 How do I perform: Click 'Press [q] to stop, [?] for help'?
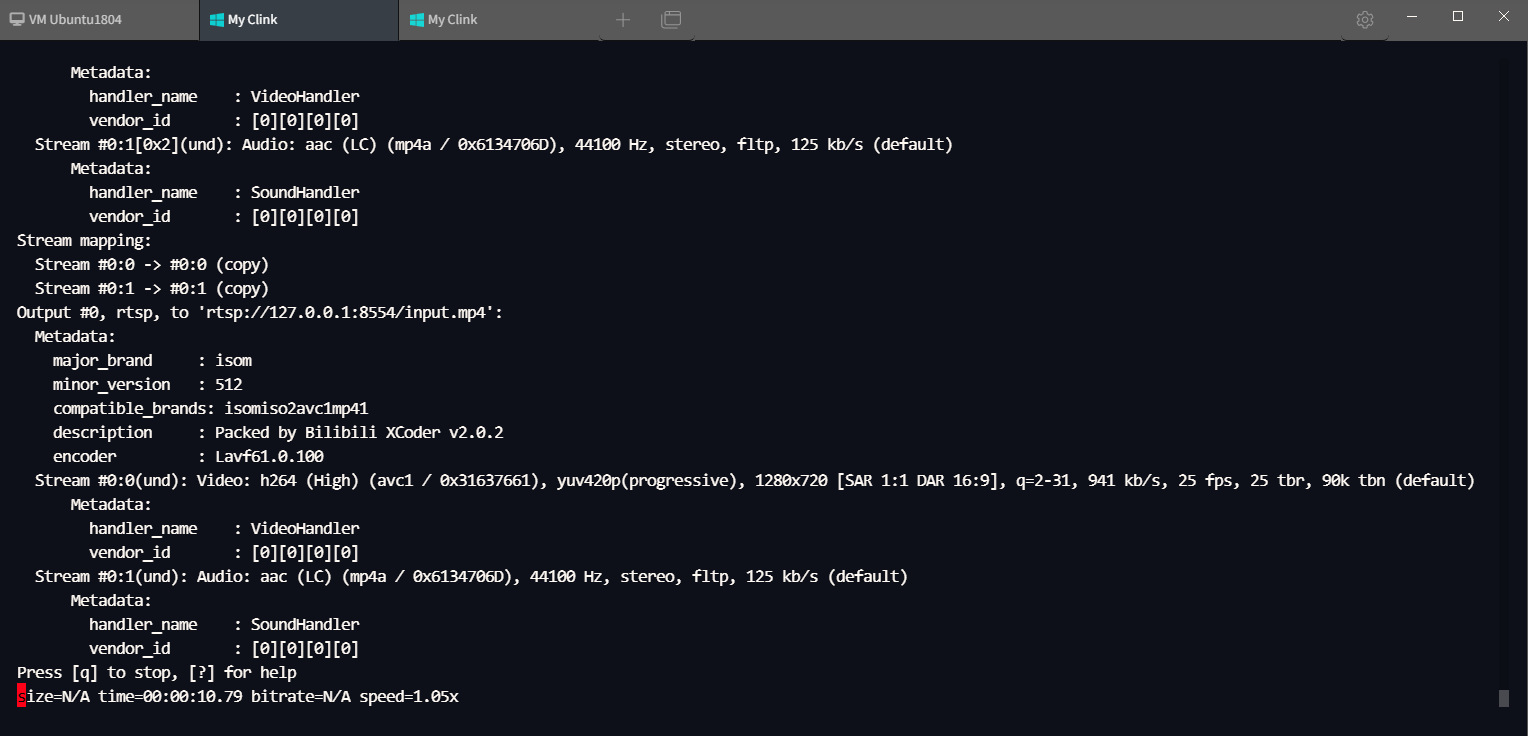[x=157, y=672]
